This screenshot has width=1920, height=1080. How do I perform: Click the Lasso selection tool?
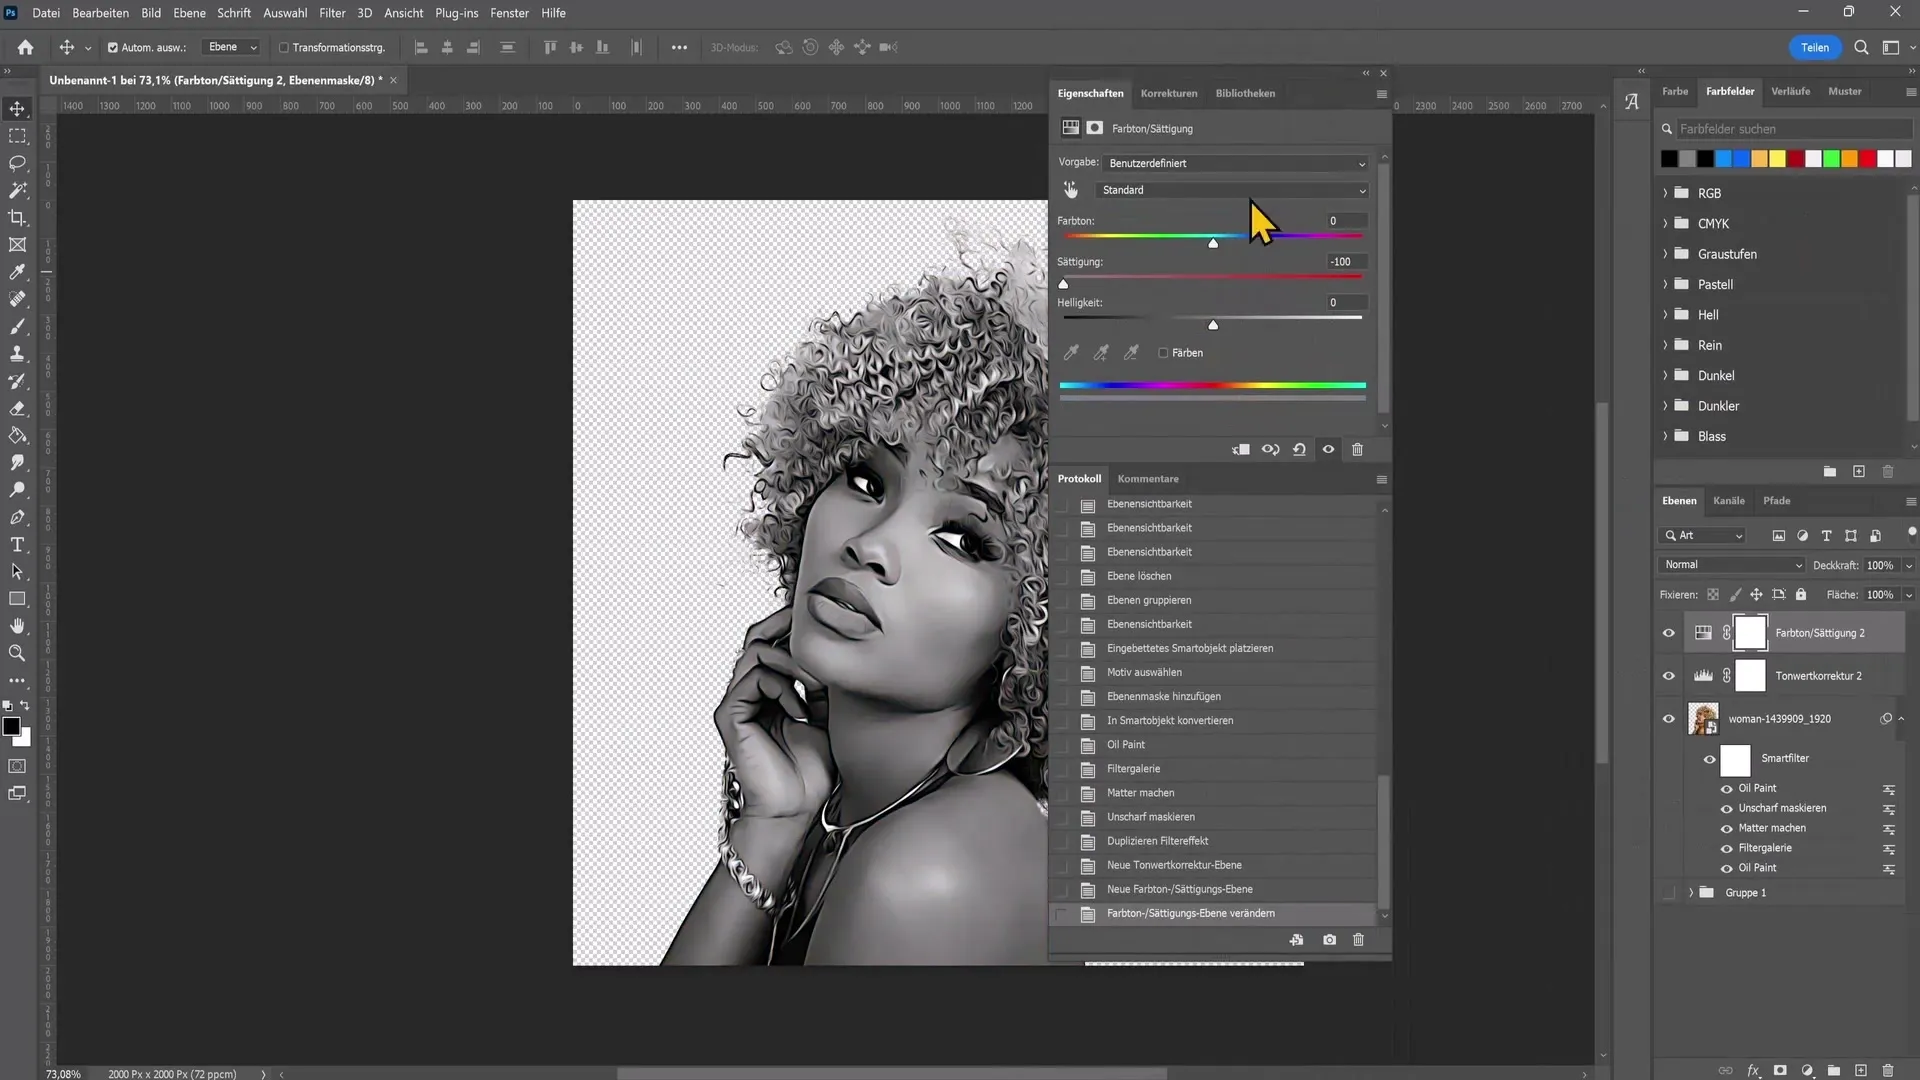pos(18,162)
